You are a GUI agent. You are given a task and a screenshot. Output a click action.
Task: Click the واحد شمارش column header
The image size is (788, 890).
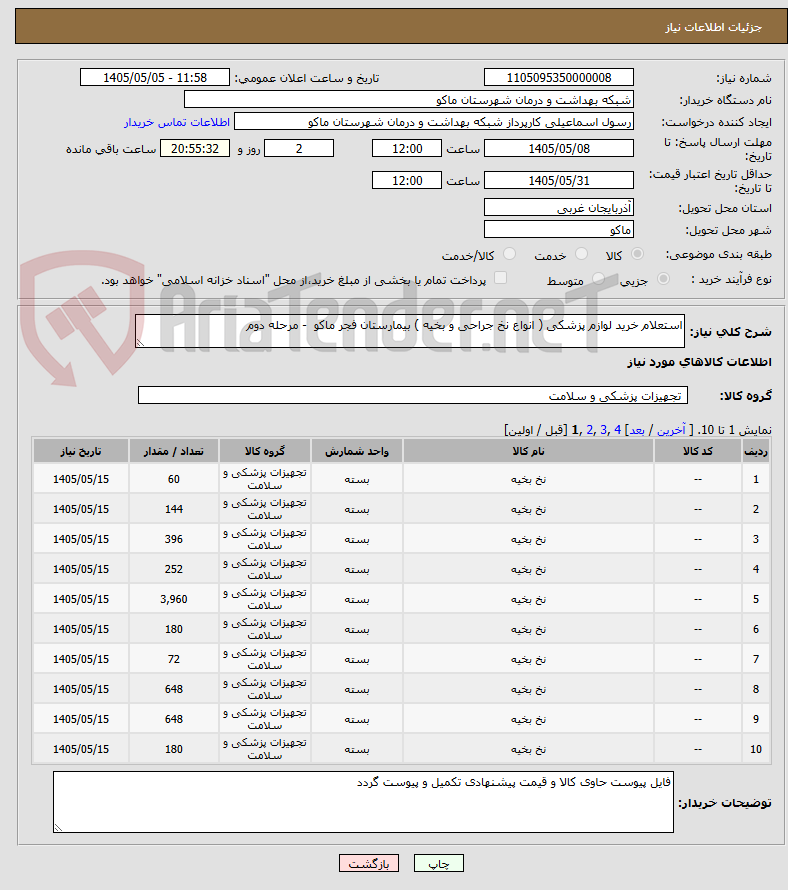(x=357, y=451)
